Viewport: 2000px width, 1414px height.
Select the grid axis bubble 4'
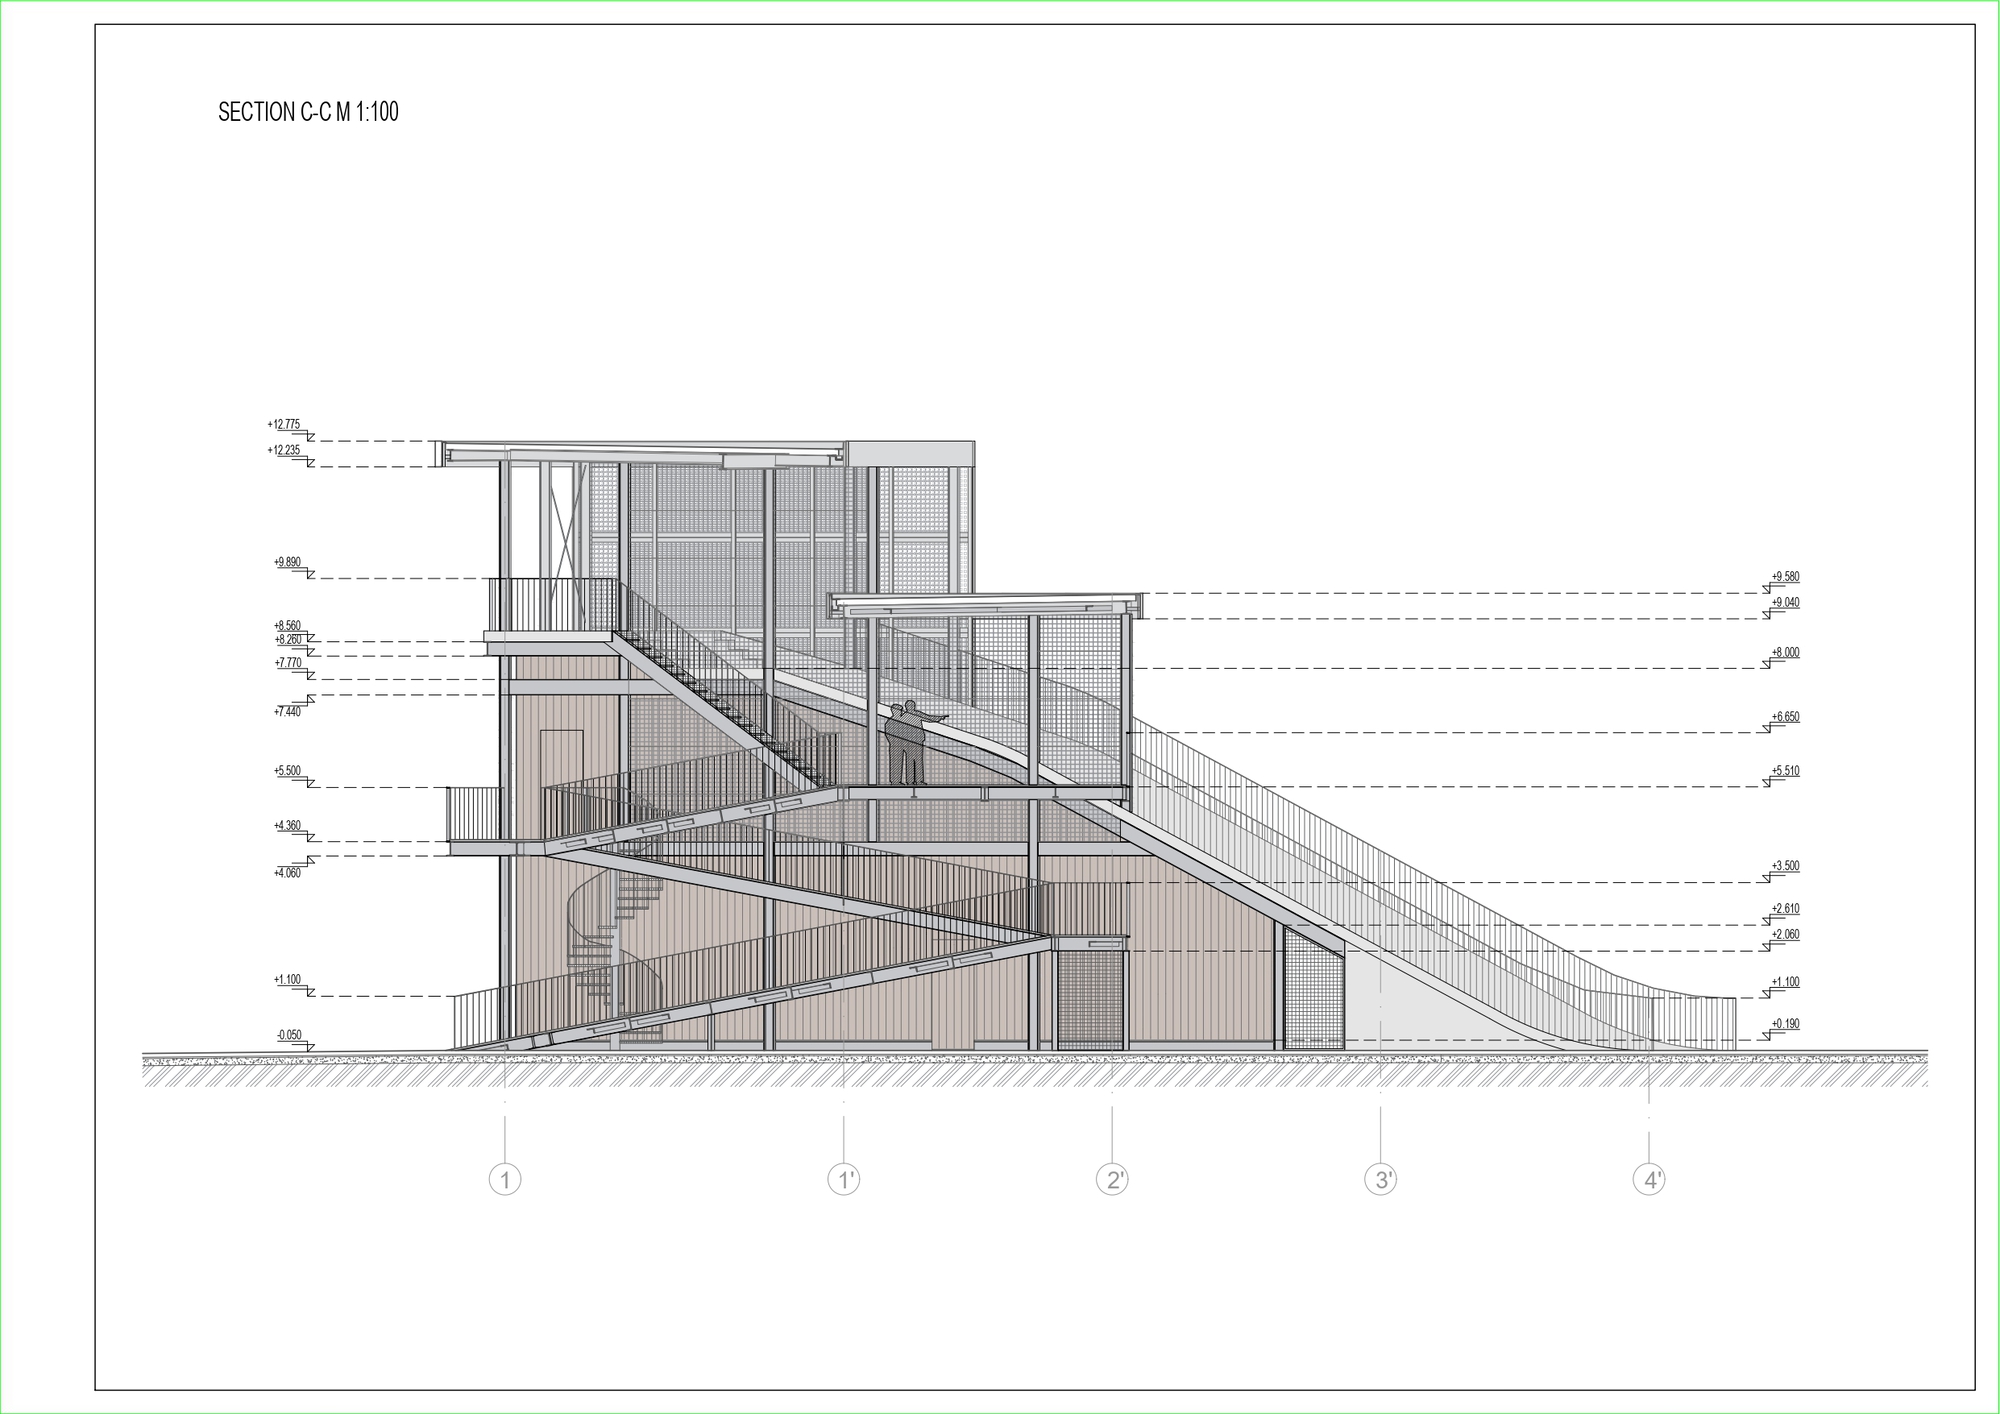(1649, 1180)
